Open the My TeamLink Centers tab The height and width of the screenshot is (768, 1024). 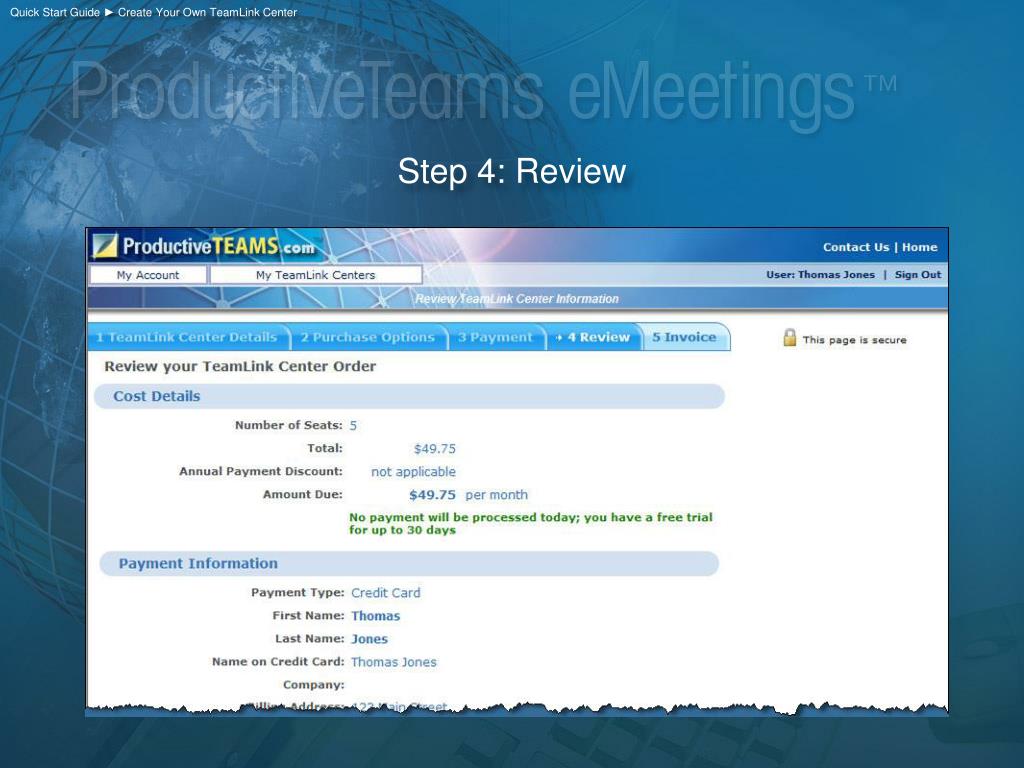click(315, 275)
